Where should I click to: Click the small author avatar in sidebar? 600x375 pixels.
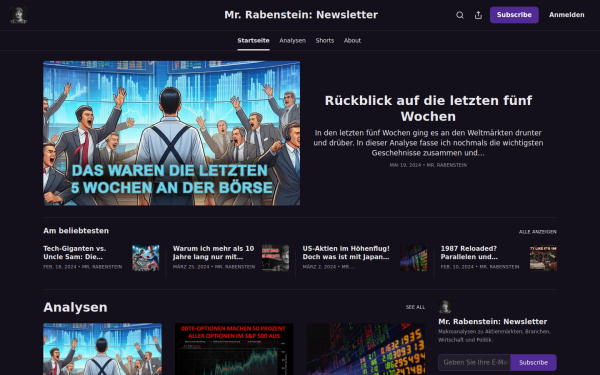(445, 307)
